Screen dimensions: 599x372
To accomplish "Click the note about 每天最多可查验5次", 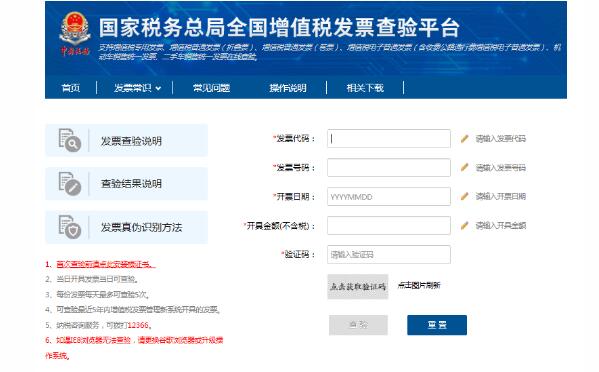I will [x=97, y=294].
